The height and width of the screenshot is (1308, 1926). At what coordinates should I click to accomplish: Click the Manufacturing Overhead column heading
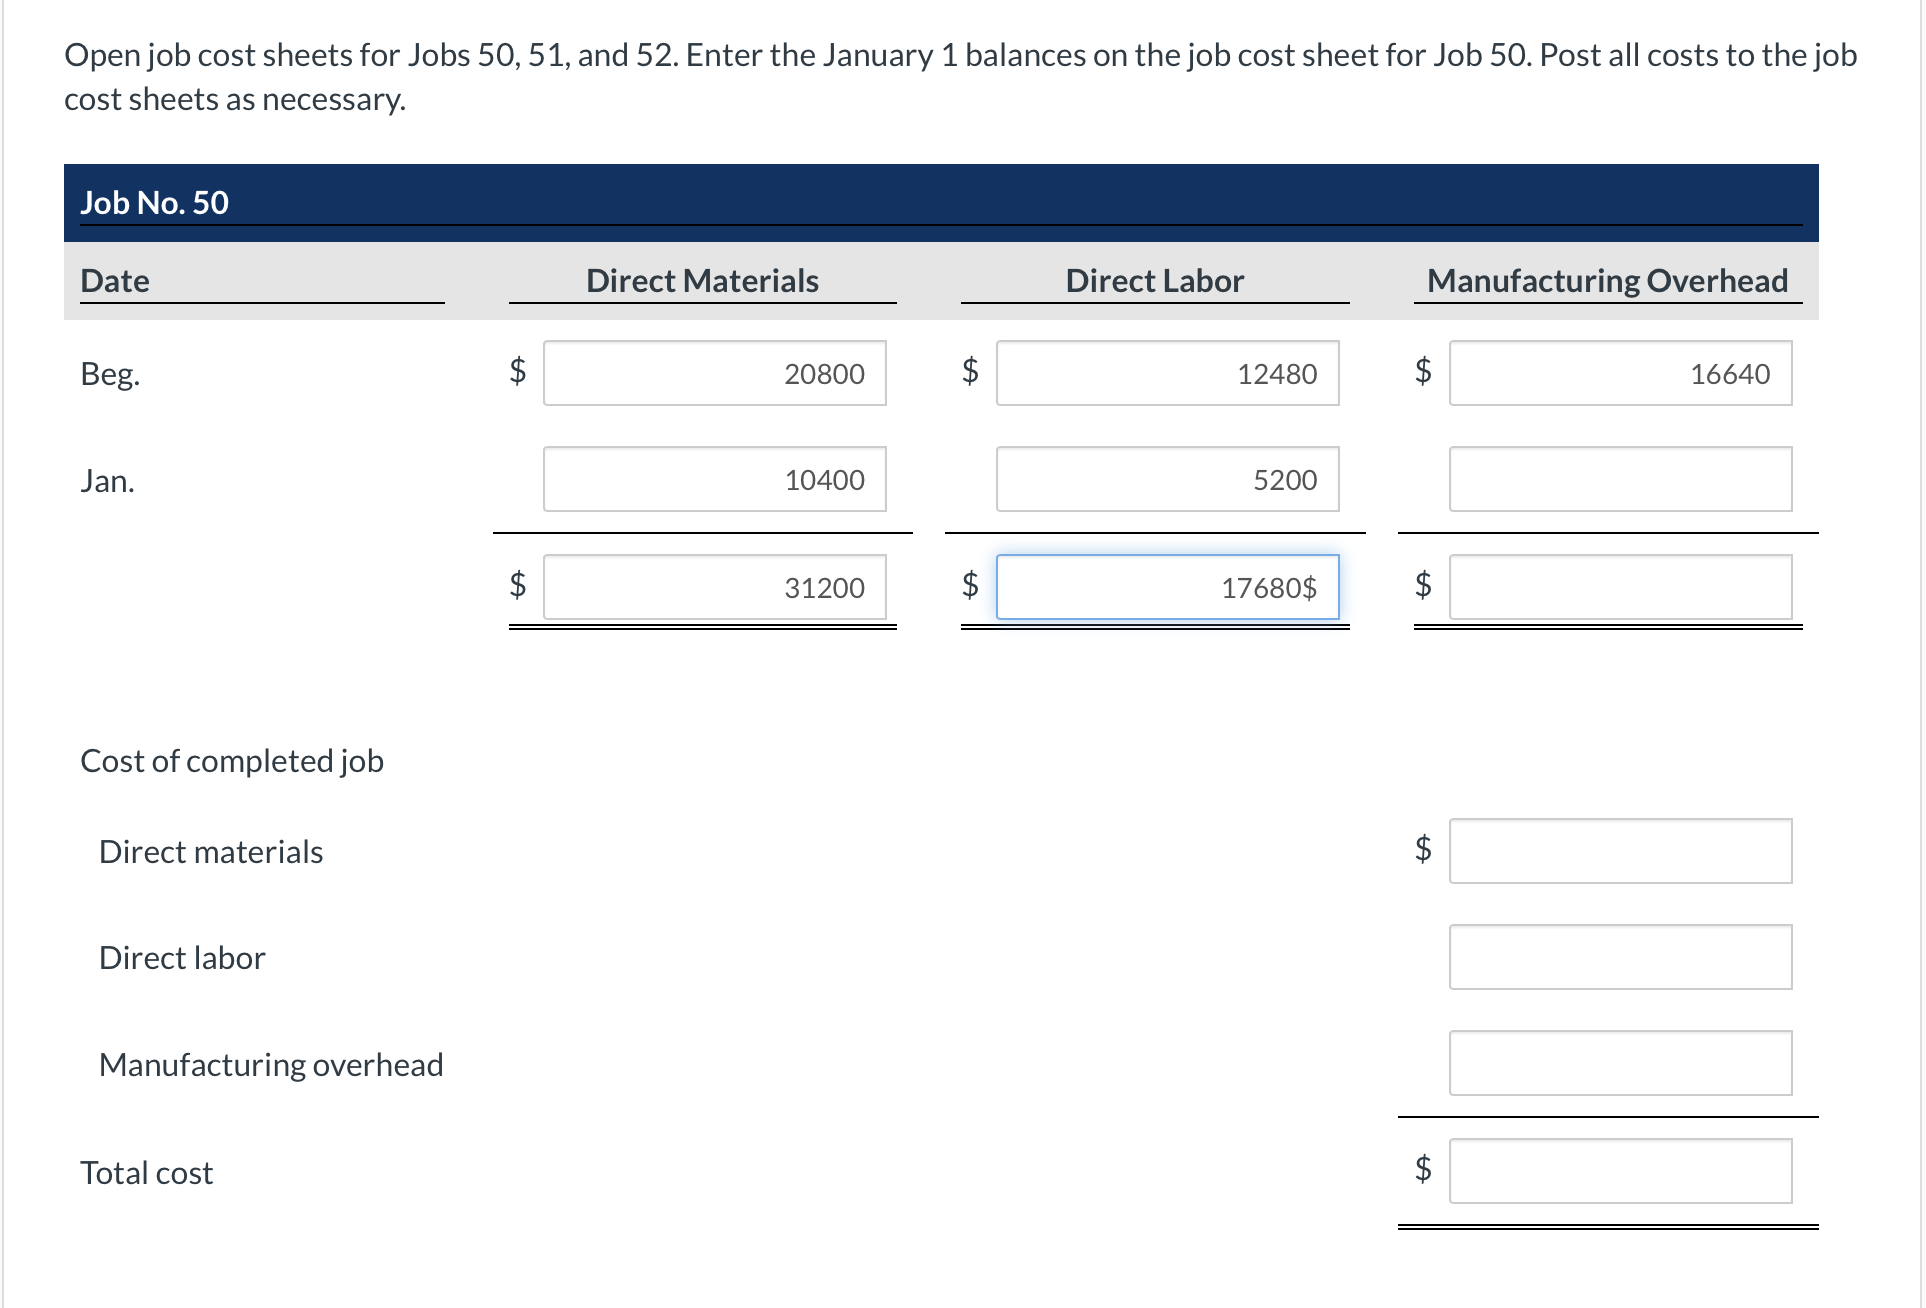point(1607,281)
